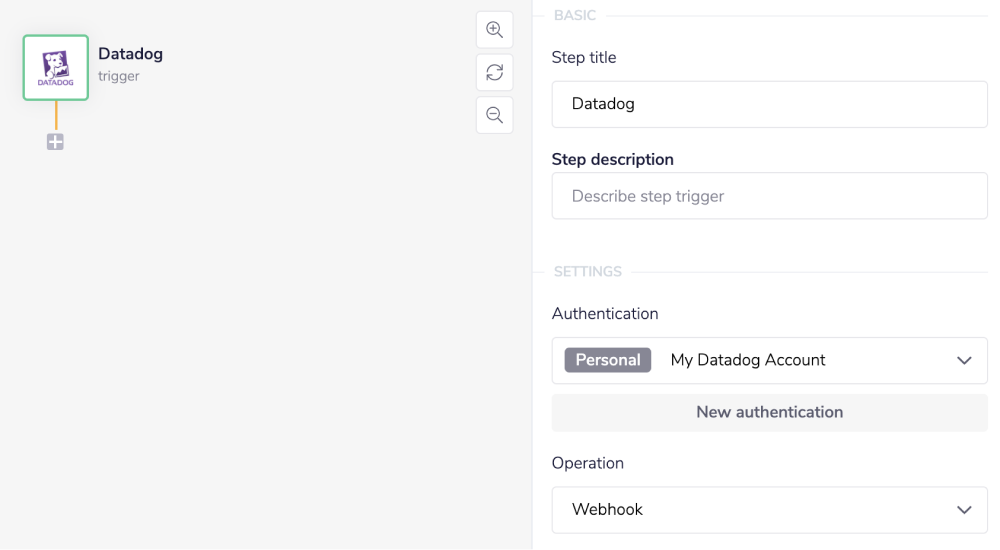1000x550 pixels.
Task: Zoom out of the workflow canvas
Action: (494, 115)
